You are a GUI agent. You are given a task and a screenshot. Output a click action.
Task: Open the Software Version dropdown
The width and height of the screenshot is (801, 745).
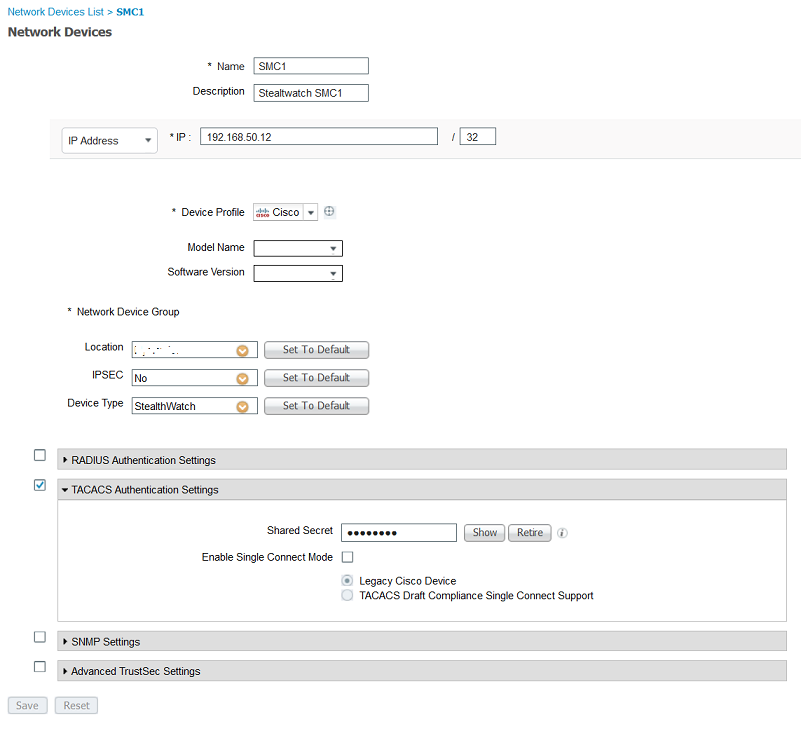coord(298,273)
